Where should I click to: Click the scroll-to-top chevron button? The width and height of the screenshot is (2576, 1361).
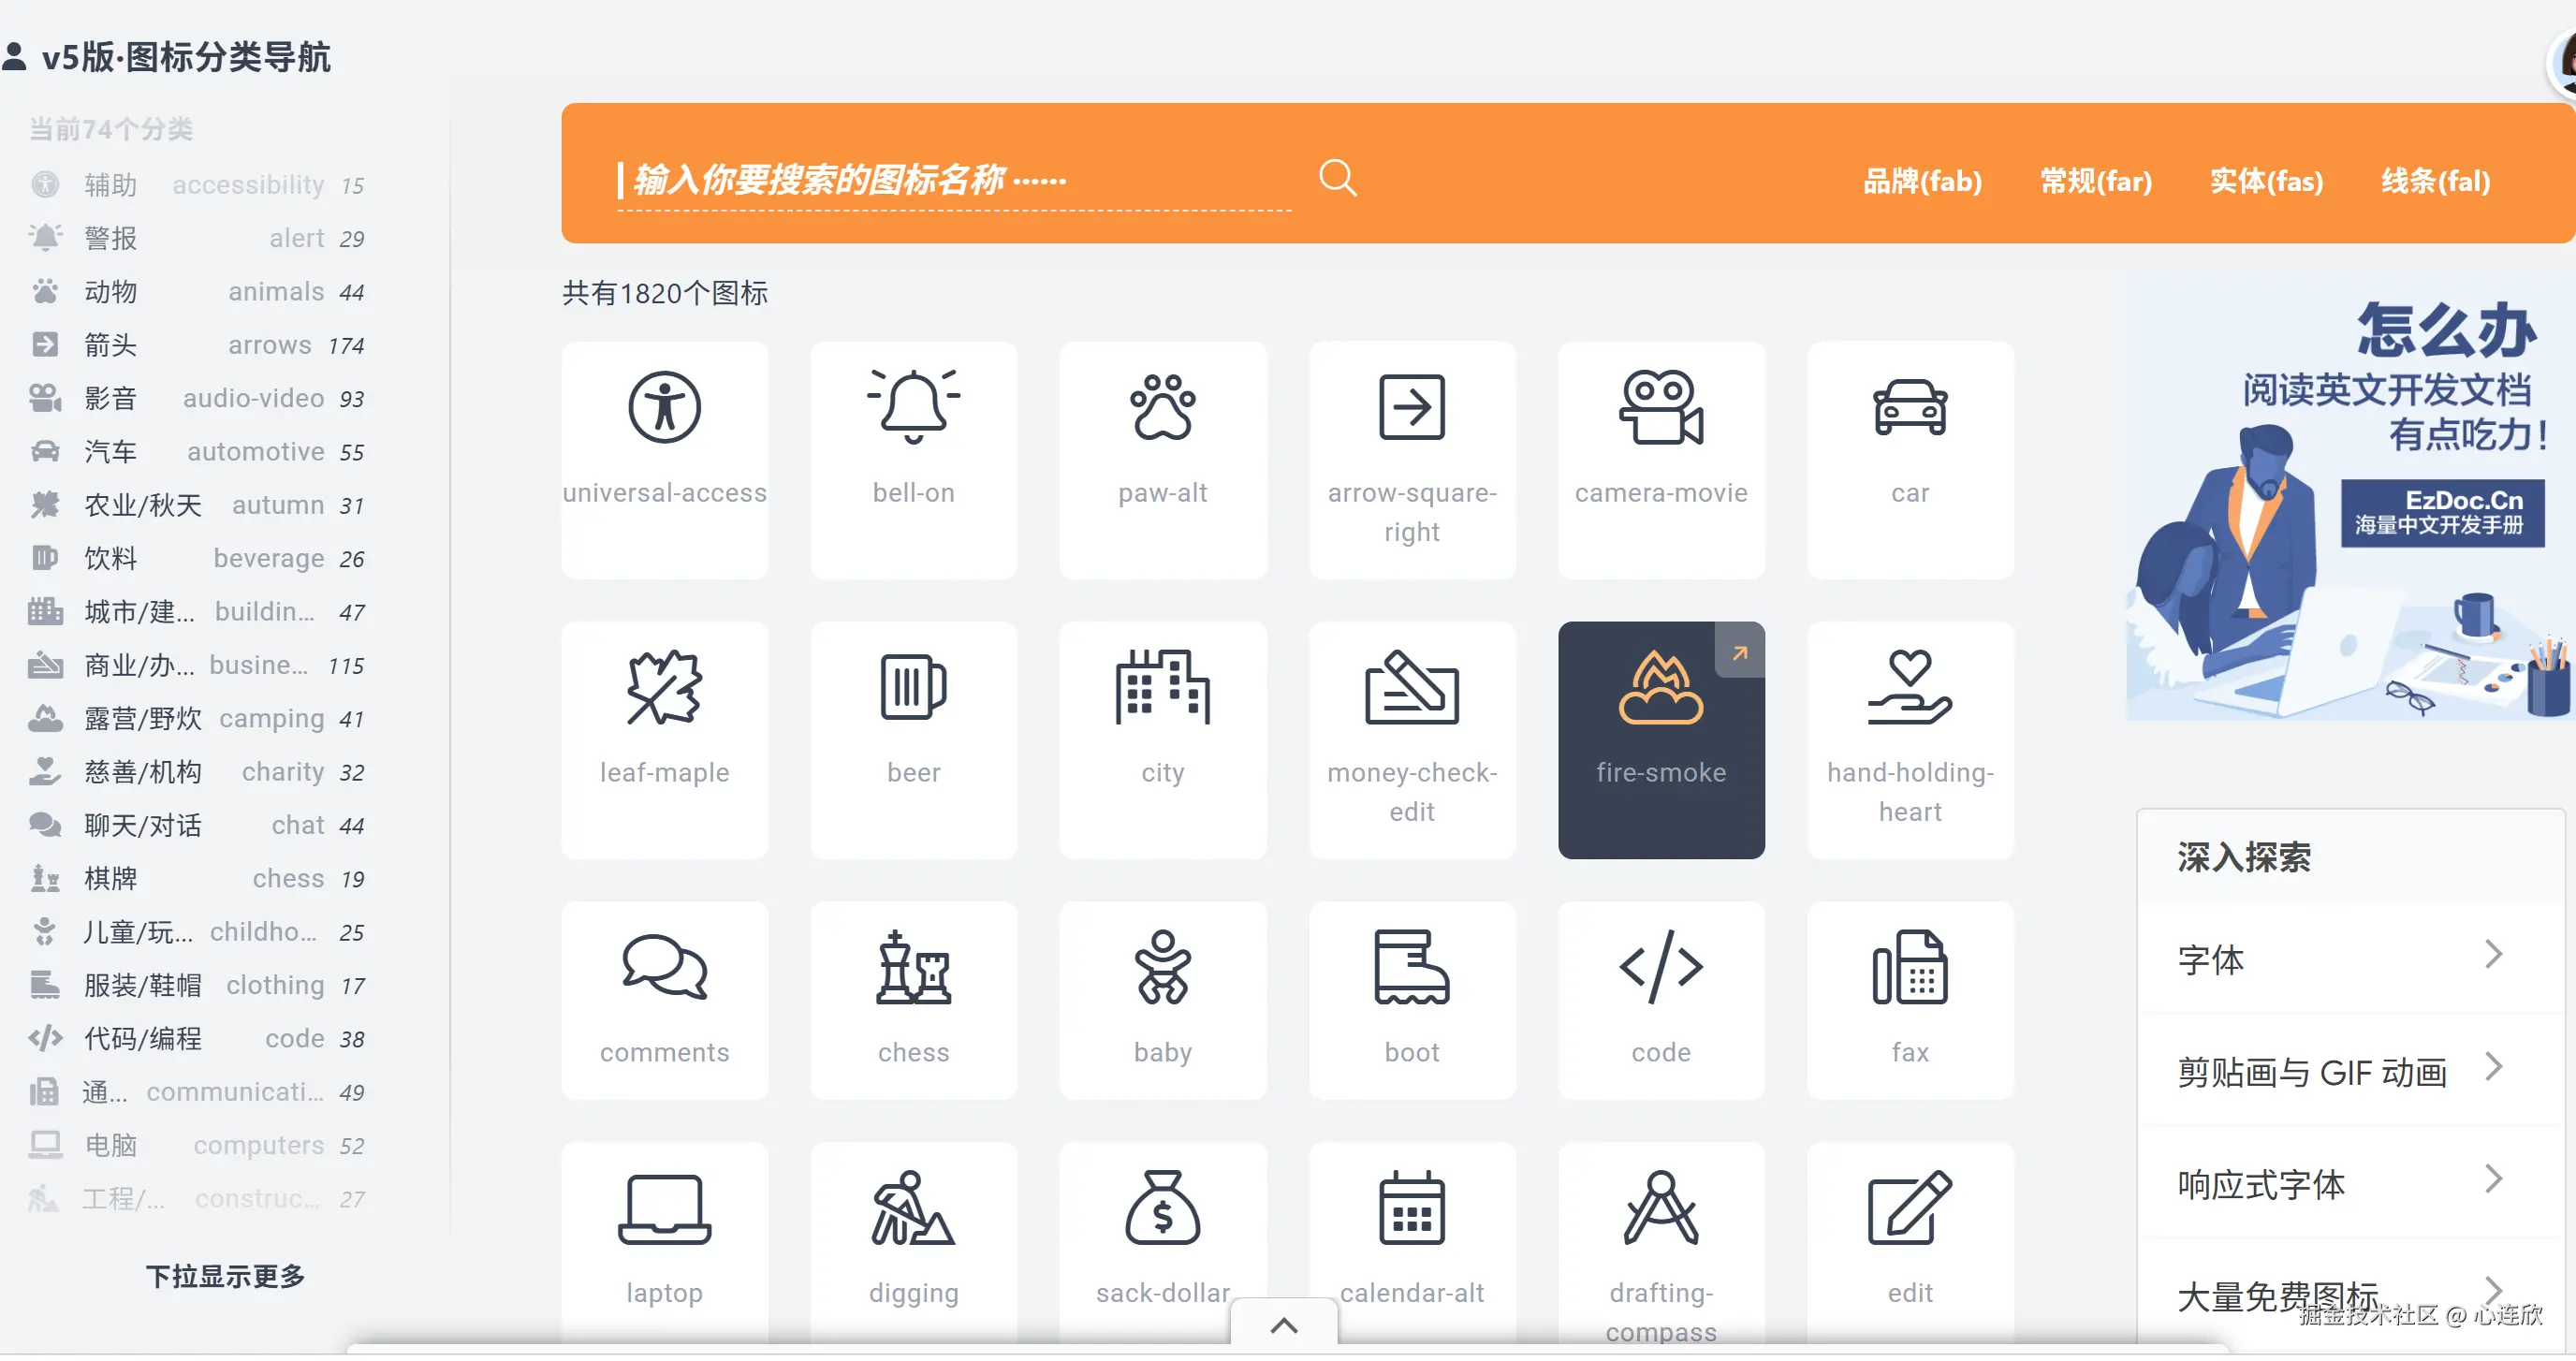pos(1283,1326)
